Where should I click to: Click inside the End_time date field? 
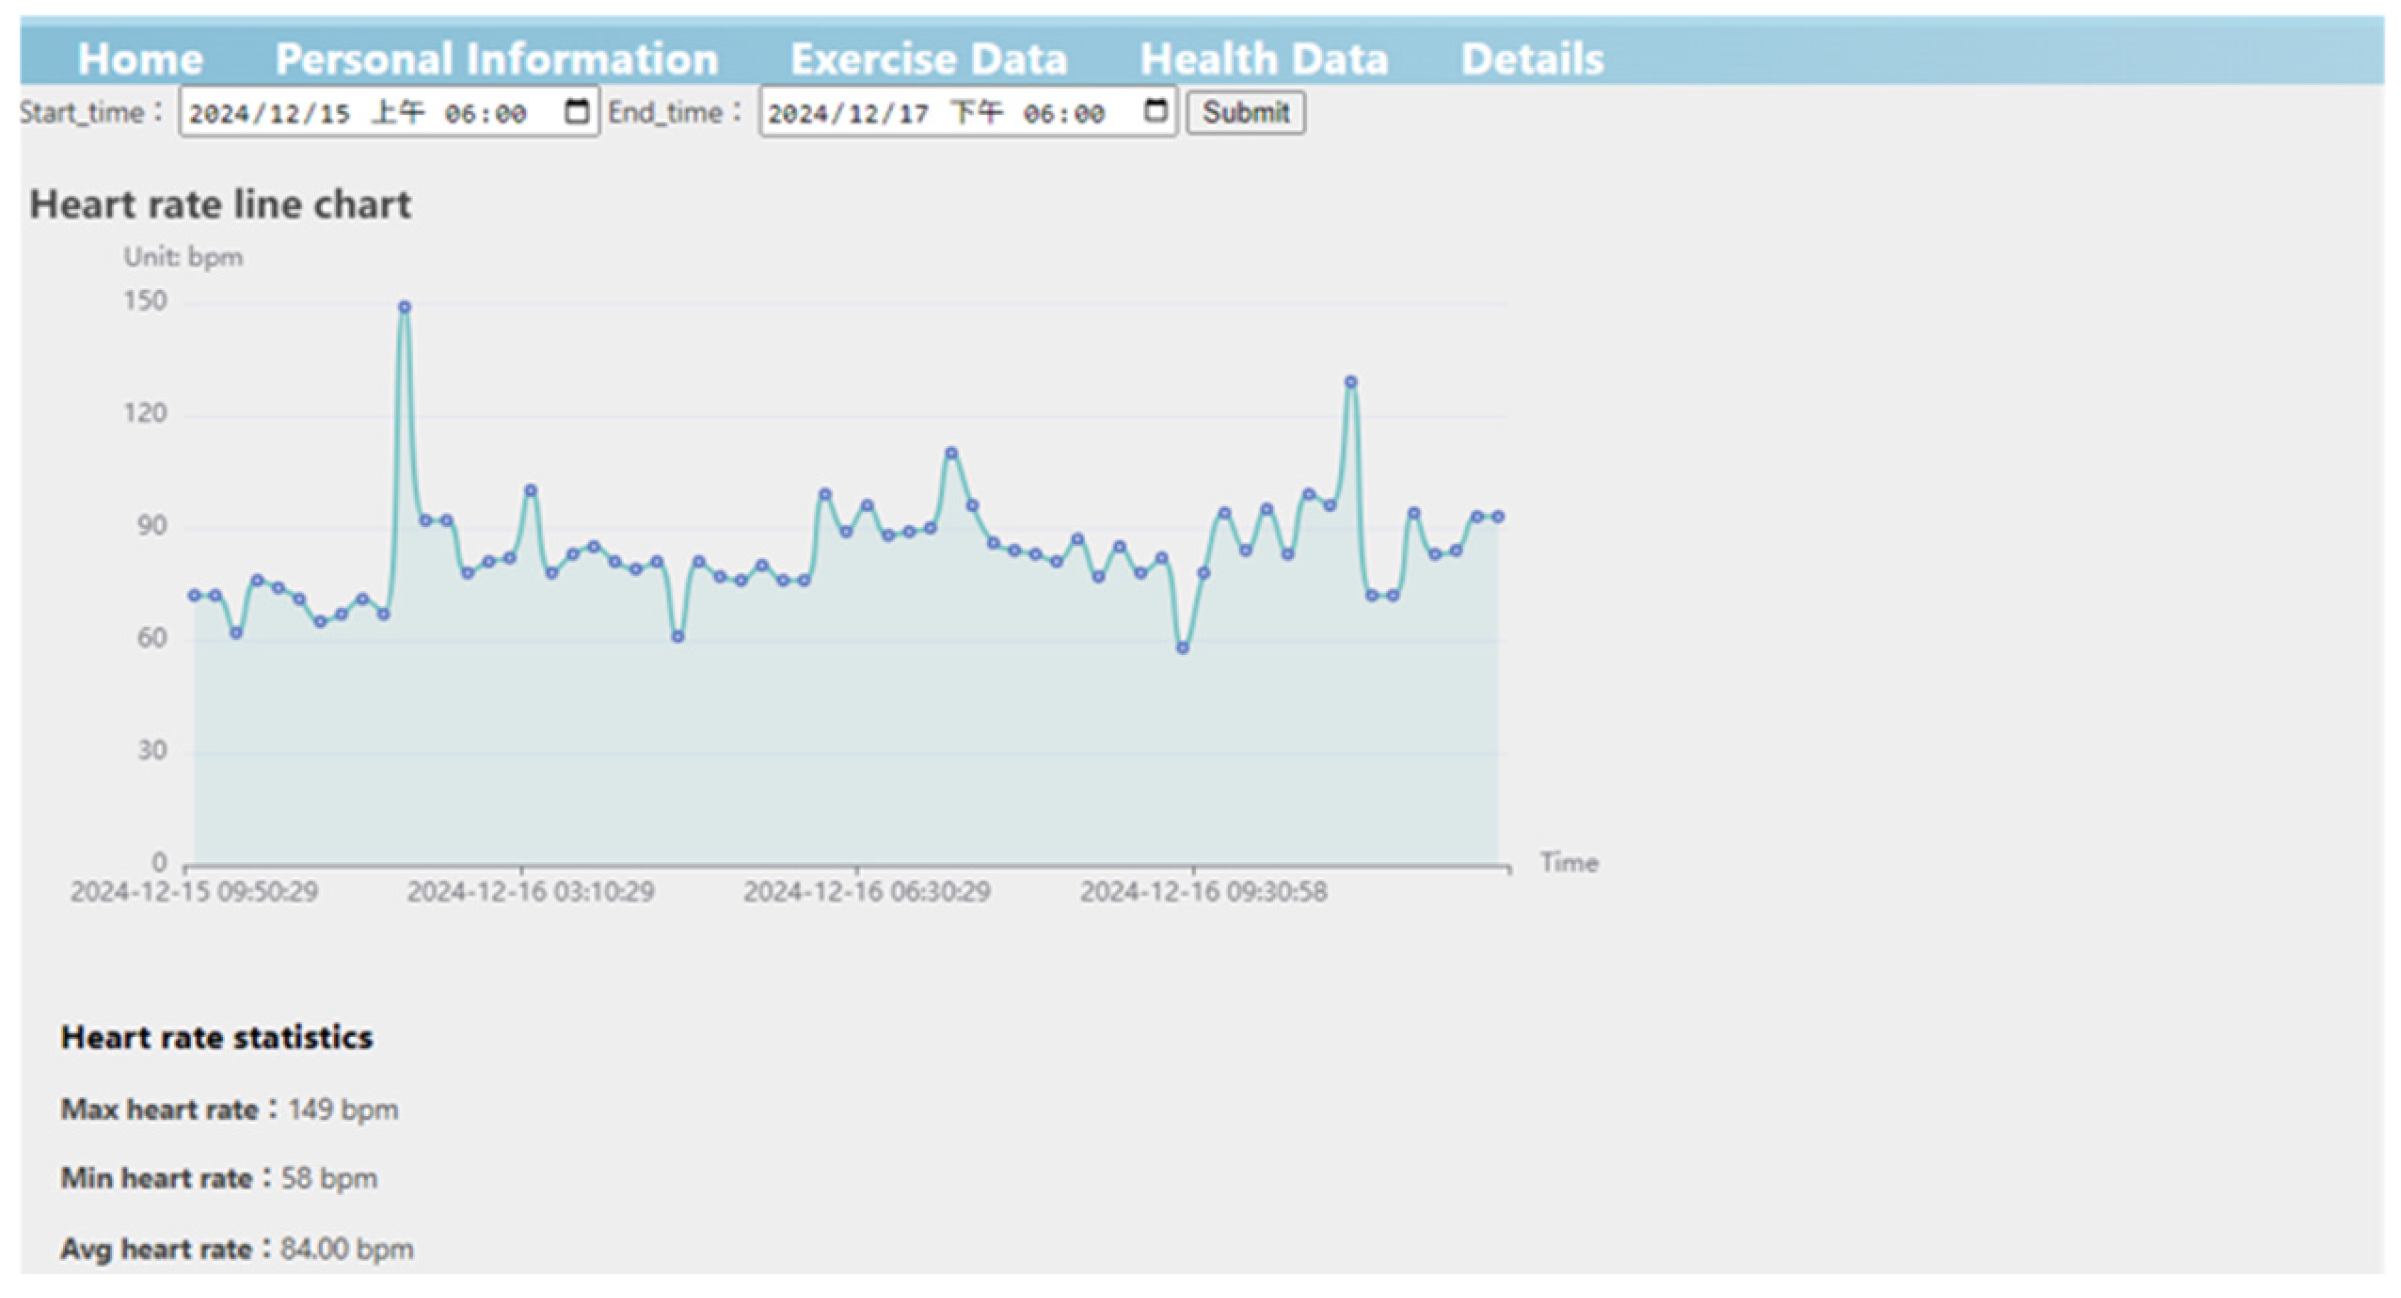click(940, 113)
